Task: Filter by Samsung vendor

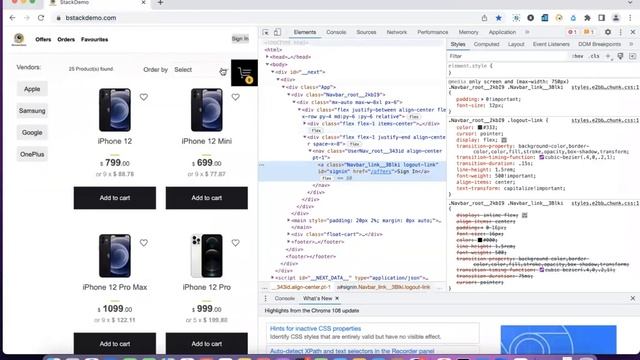Action: tap(32, 111)
